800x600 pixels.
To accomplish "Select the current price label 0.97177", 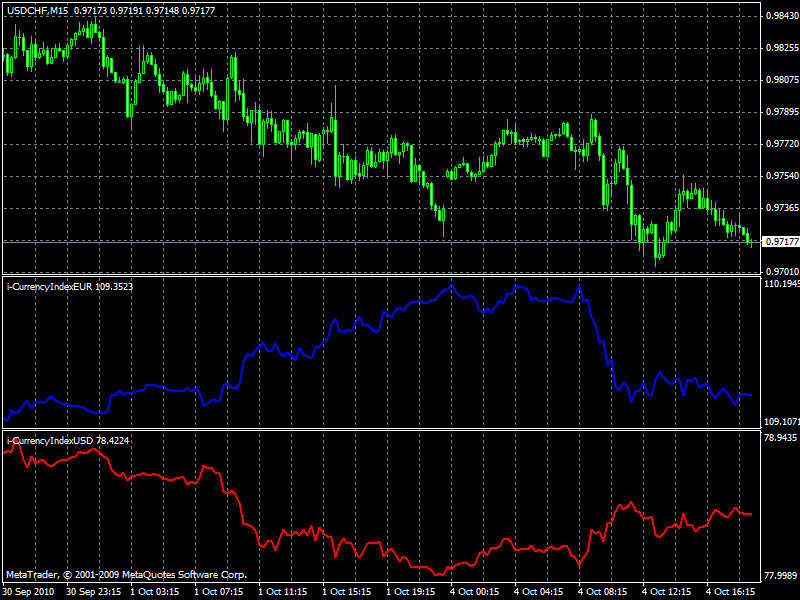I will [x=781, y=241].
